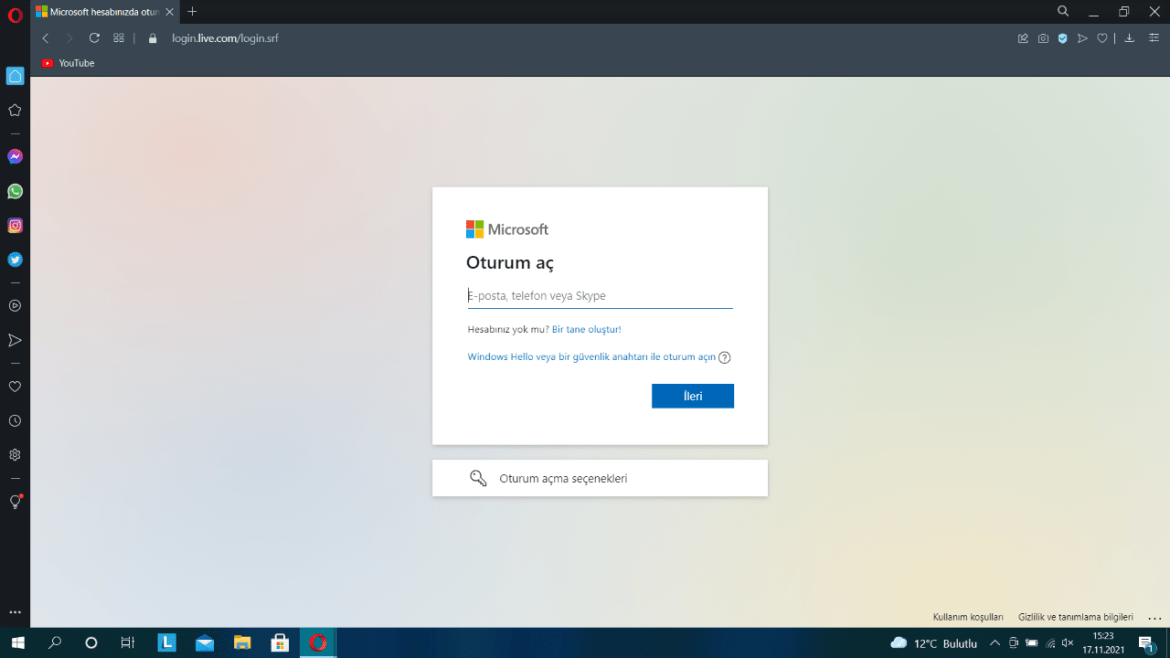This screenshot has width=1170, height=658.
Task: Open WhatsApp in the sidebar
Action: (14, 190)
